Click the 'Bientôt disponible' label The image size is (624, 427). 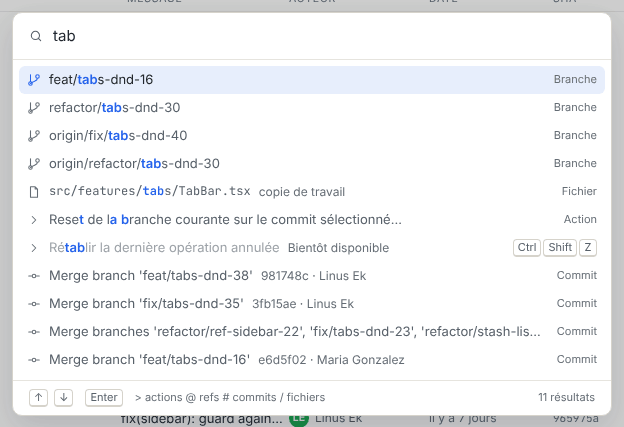click(338, 248)
